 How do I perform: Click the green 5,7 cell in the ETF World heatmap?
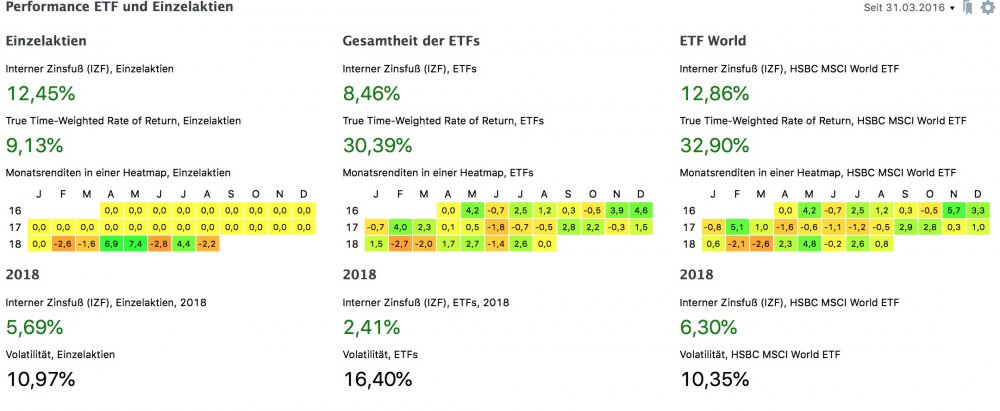coord(954,211)
